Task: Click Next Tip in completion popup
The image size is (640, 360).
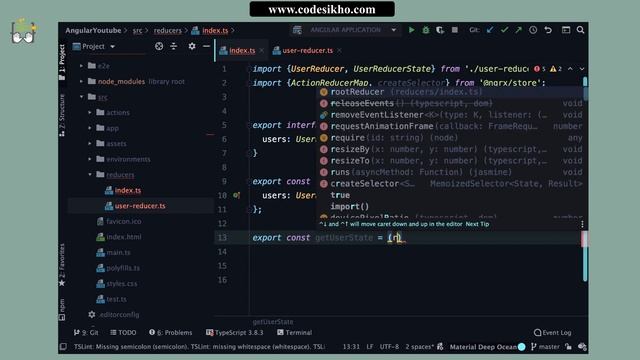Action: point(477,224)
